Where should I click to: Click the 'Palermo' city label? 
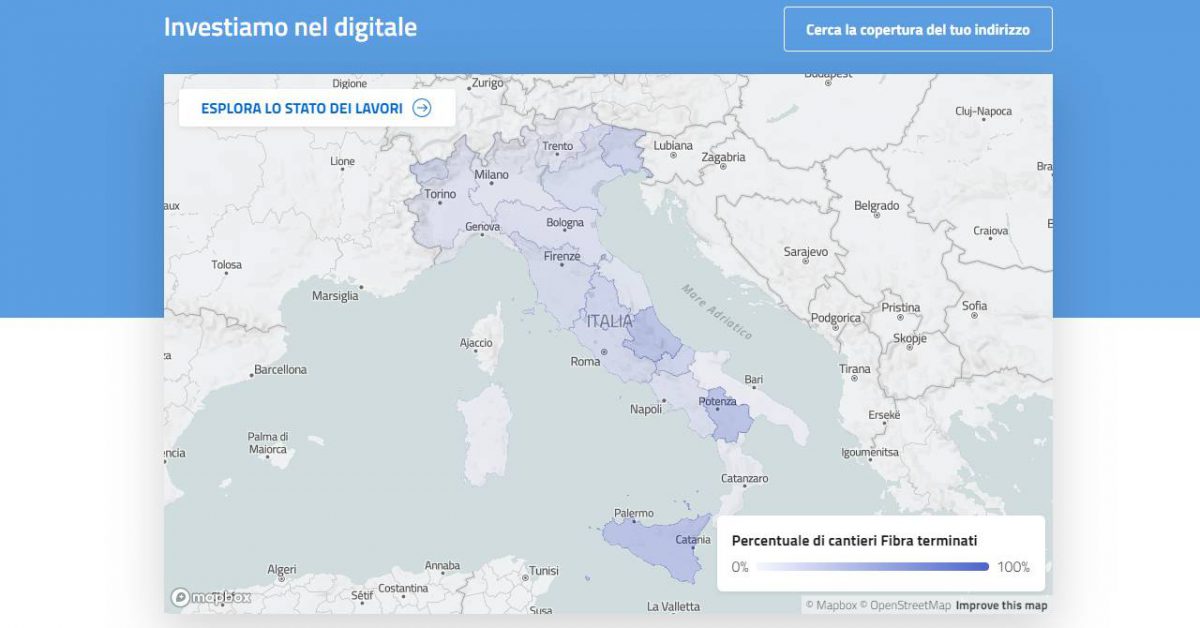633,514
